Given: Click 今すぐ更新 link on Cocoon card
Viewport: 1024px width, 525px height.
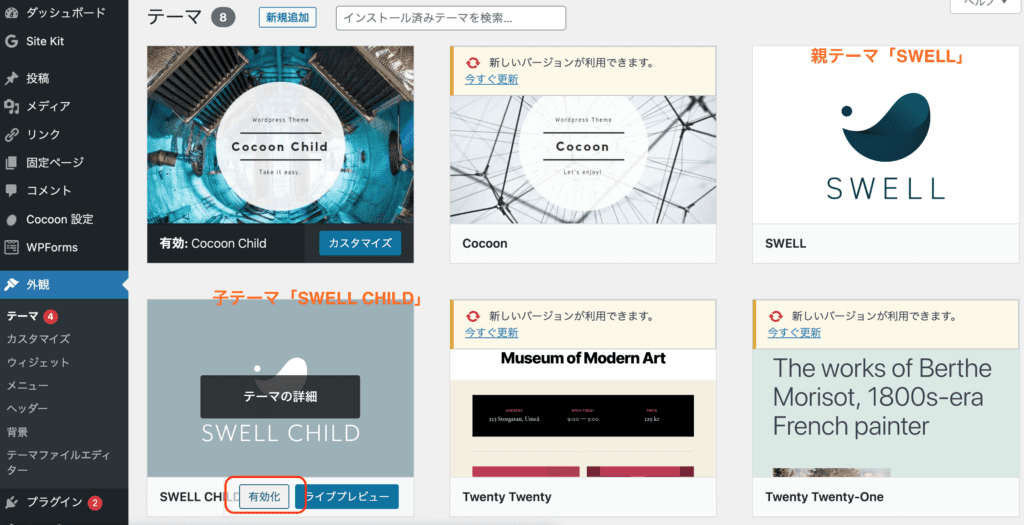Looking at the screenshot, I should coord(492,79).
